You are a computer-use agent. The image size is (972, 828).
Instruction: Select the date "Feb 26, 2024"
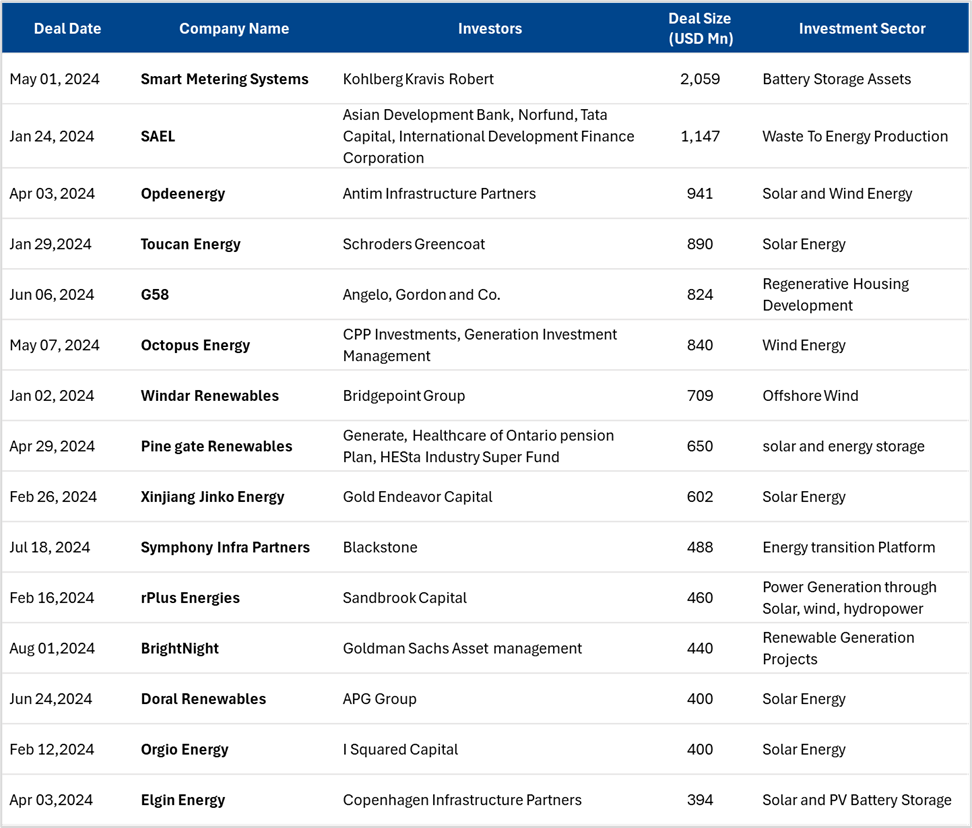(53, 497)
